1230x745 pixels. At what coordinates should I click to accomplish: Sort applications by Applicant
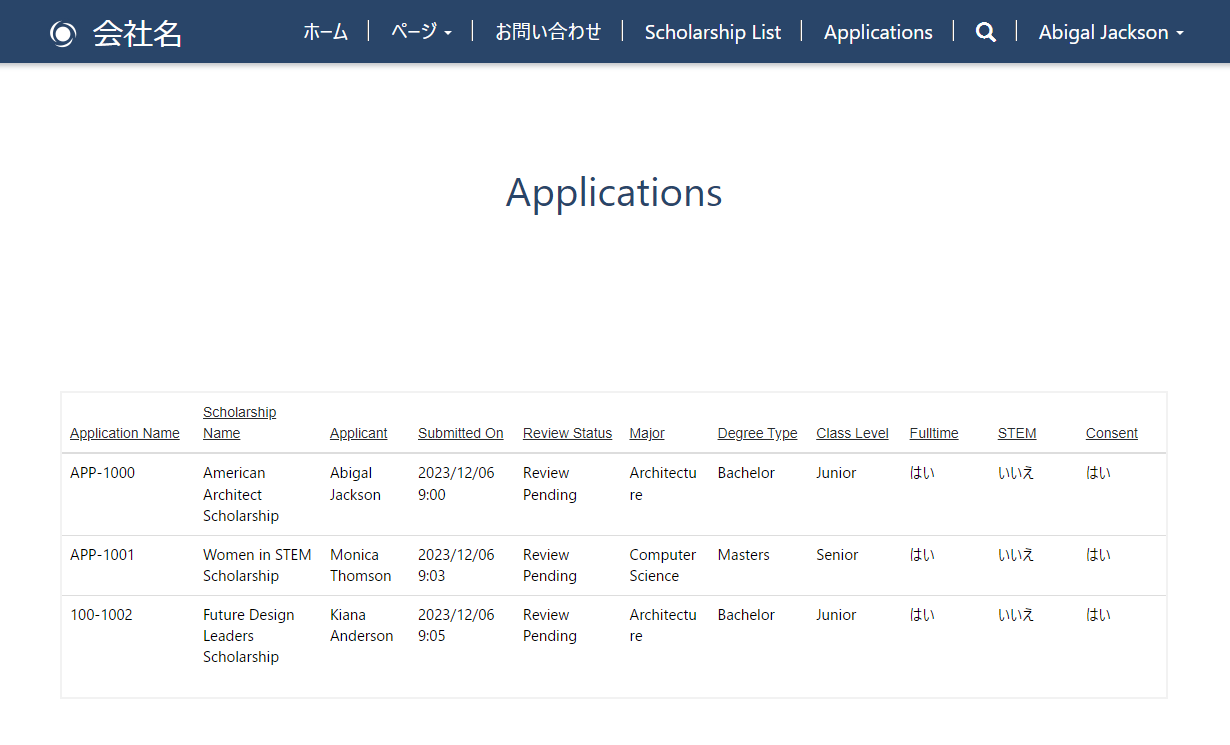point(357,432)
